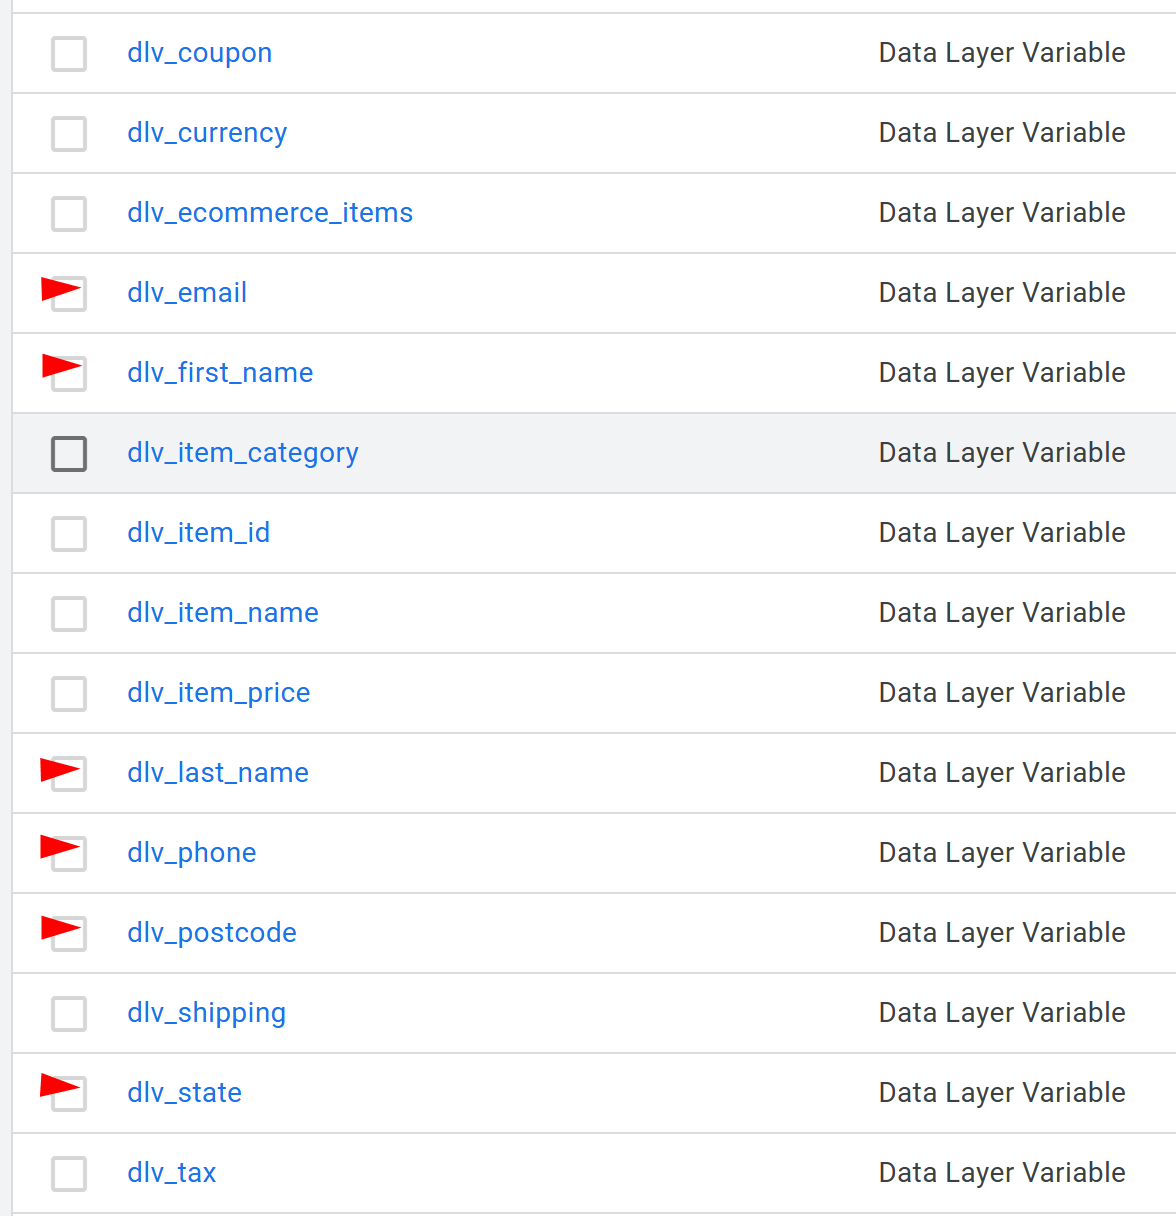Open the dlv_item_category variable link
Viewport: 1176px width, 1216px height.
242,453
